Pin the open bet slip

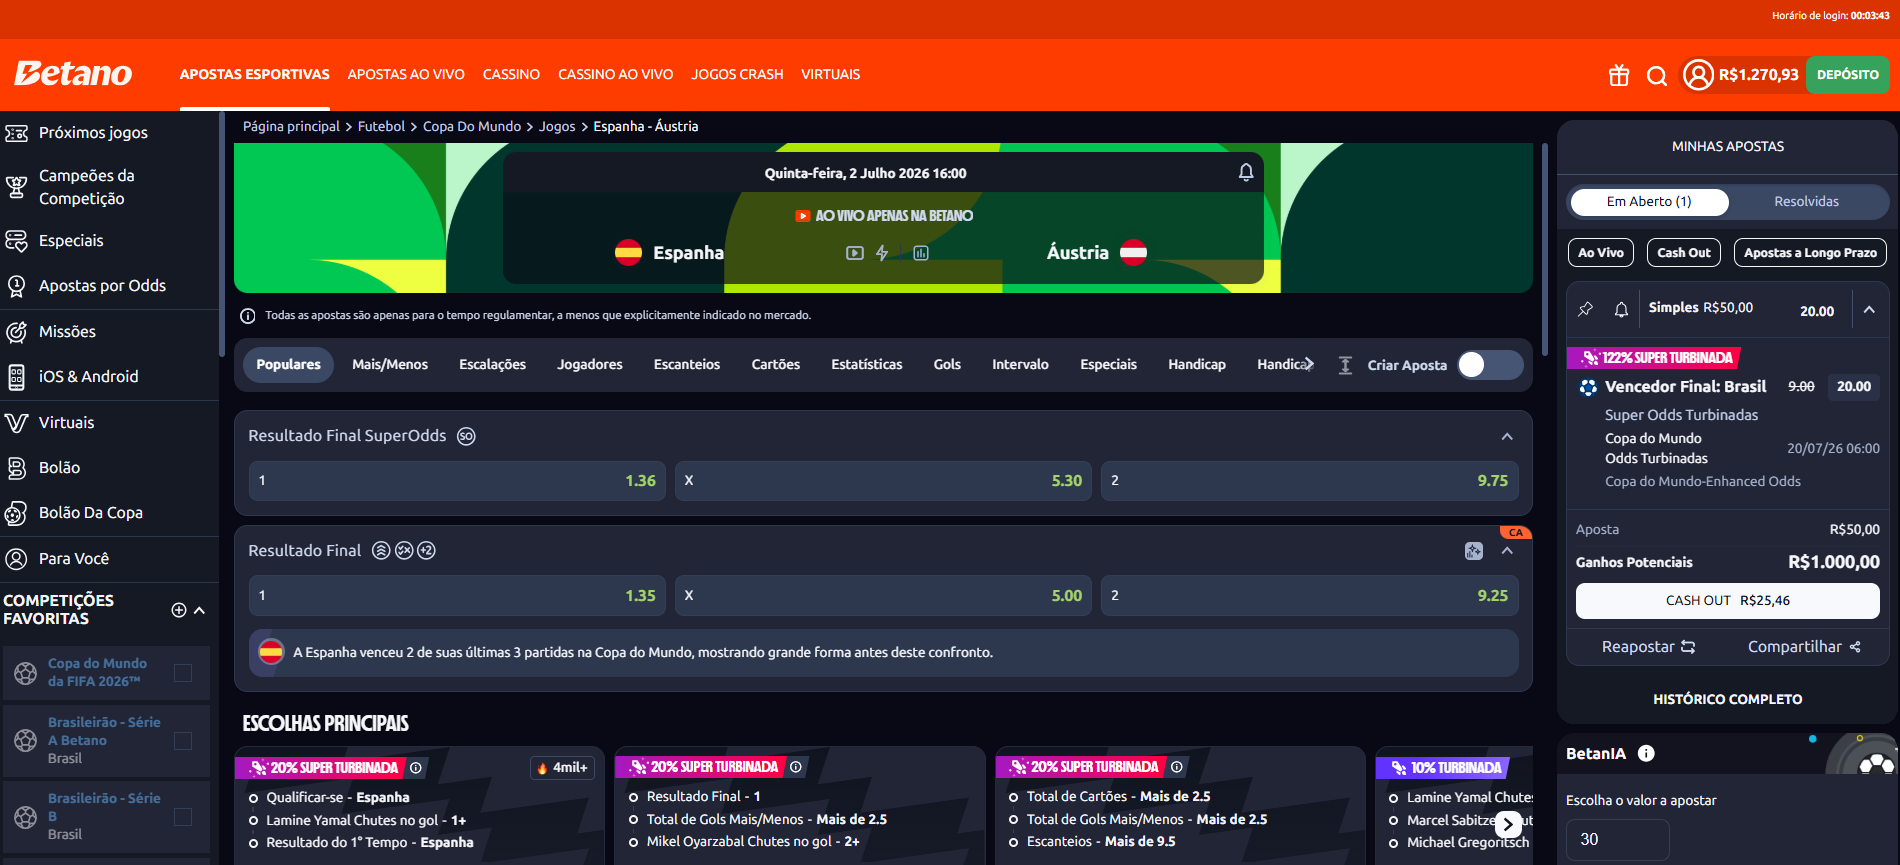tap(1586, 309)
